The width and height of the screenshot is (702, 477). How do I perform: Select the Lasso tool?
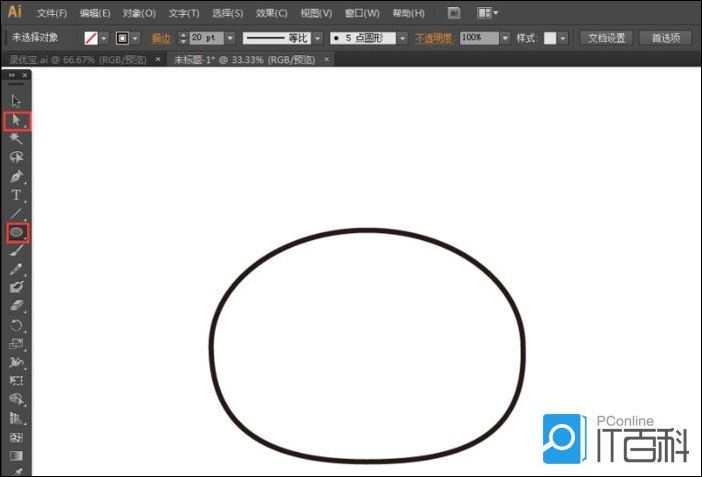[16, 157]
